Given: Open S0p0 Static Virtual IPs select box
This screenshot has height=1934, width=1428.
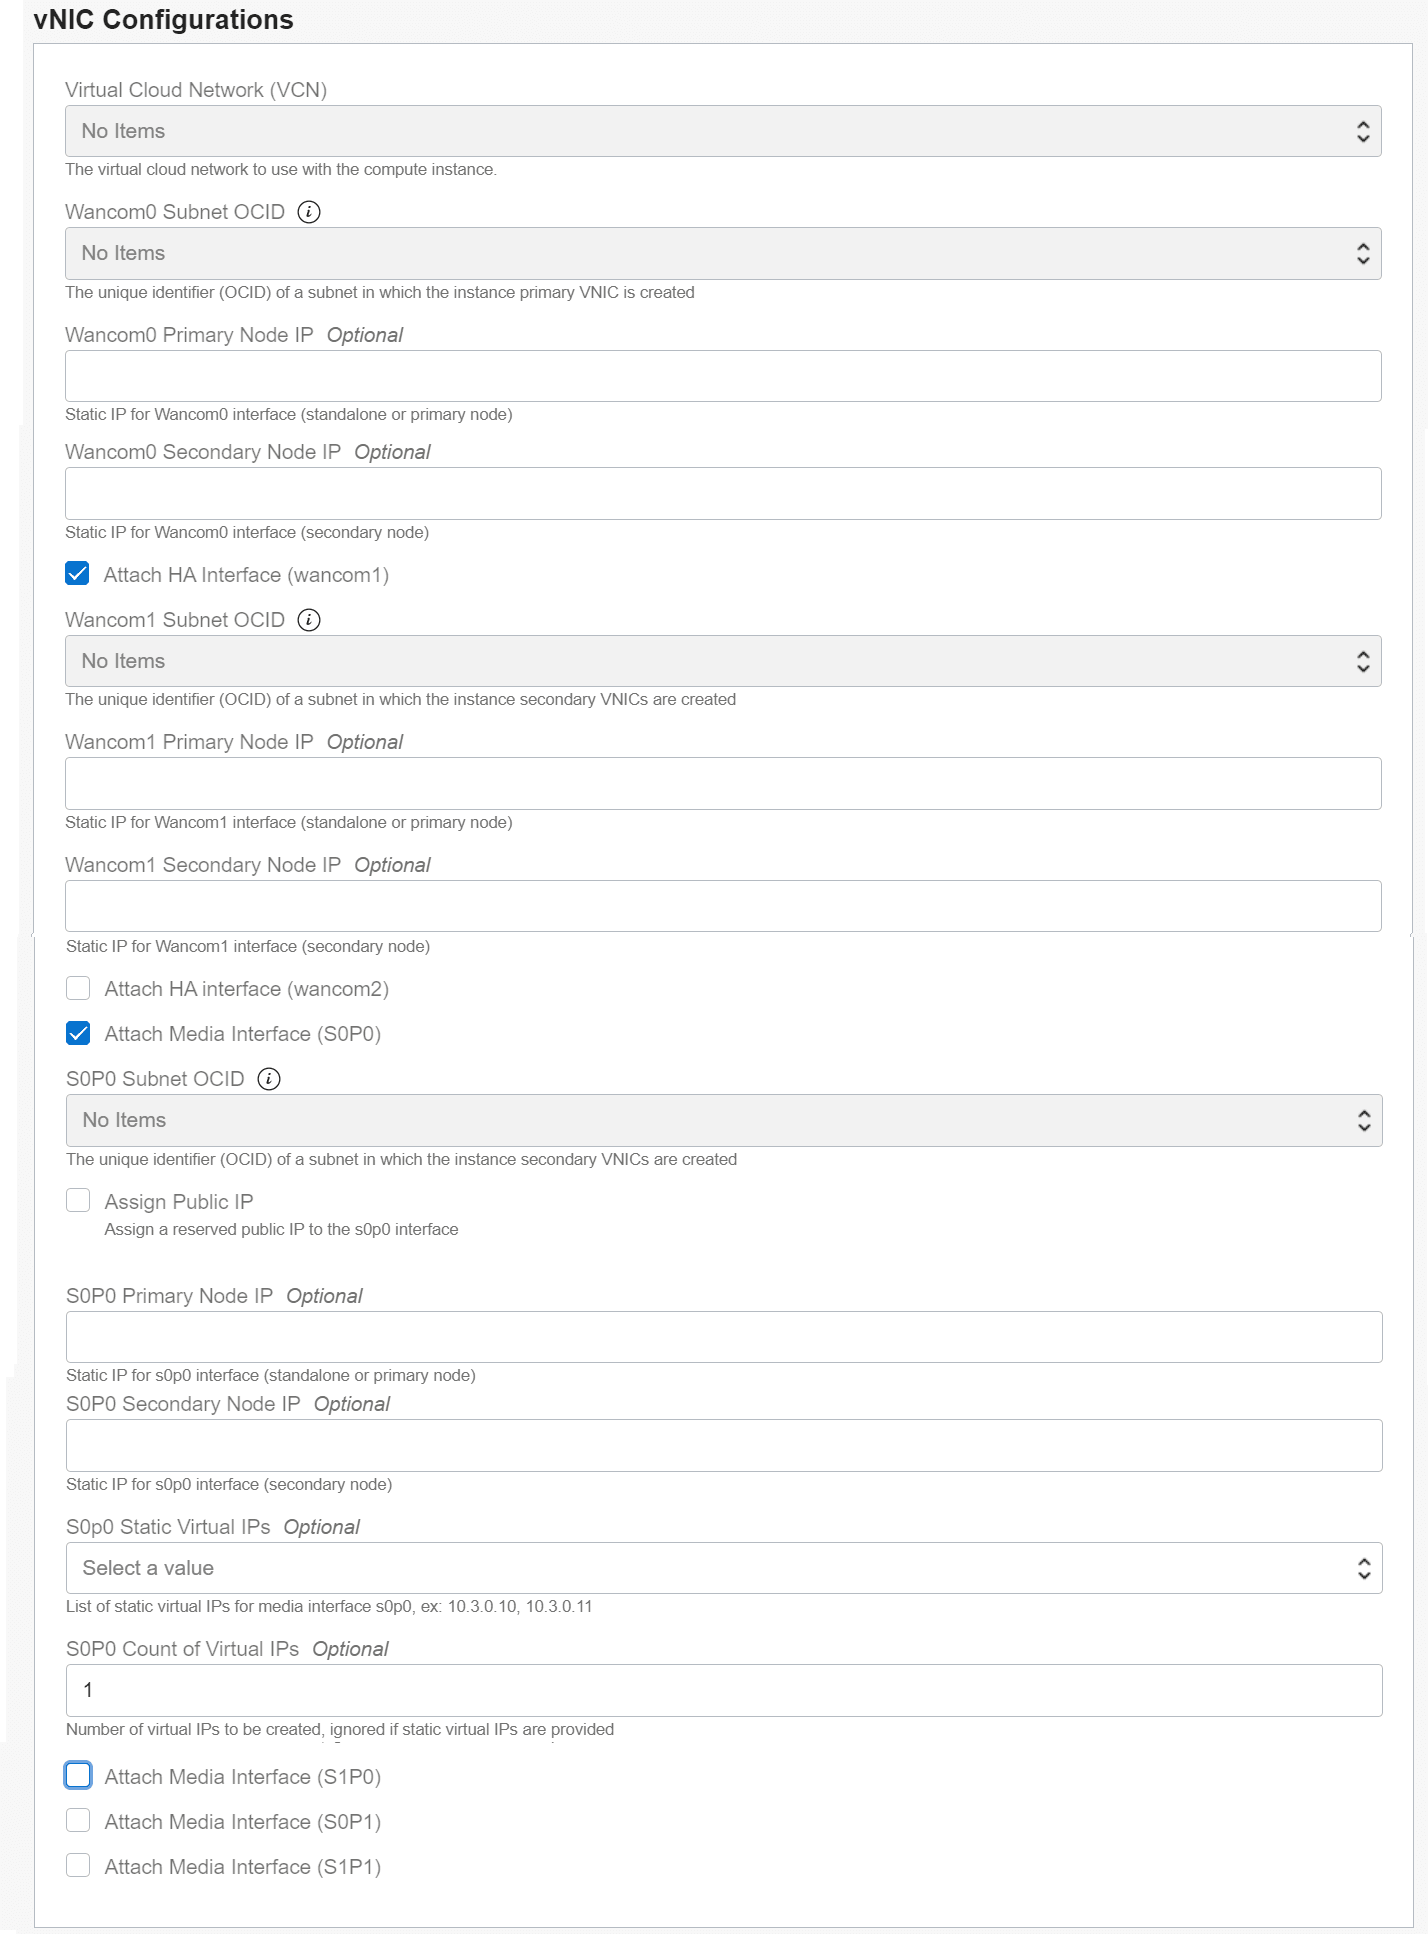Looking at the screenshot, I should pos(724,1568).
